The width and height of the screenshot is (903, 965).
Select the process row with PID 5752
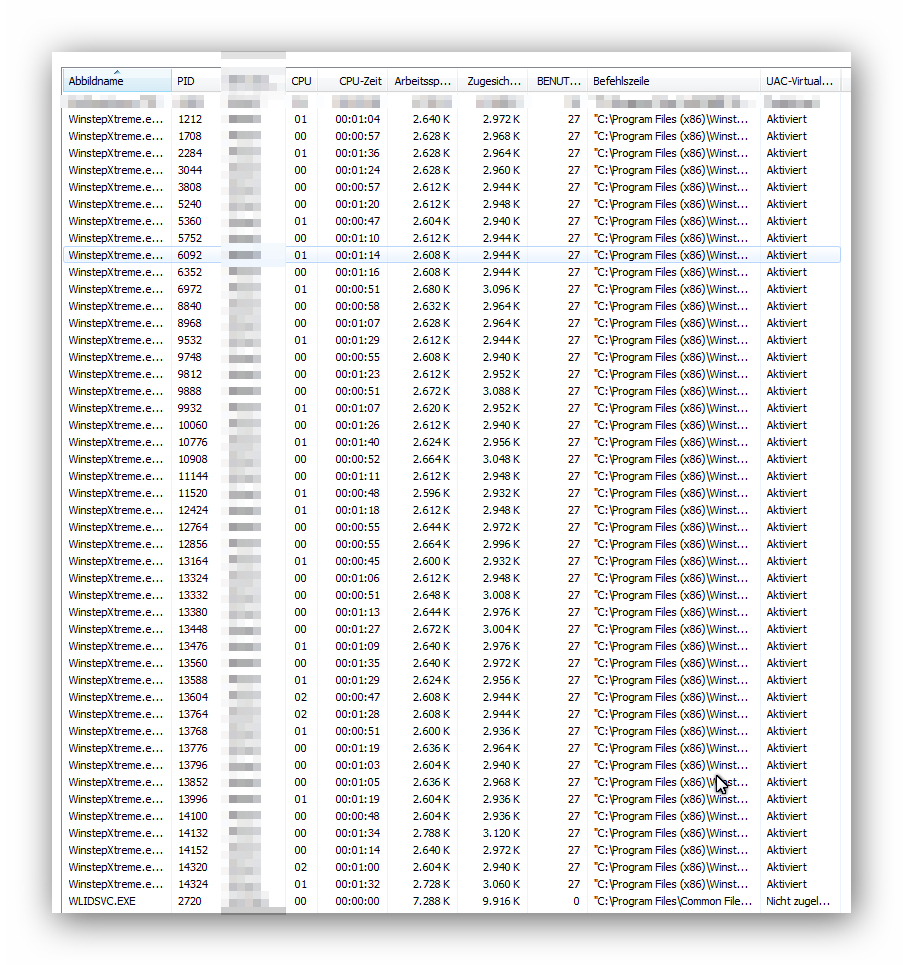click(x=115, y=238)
